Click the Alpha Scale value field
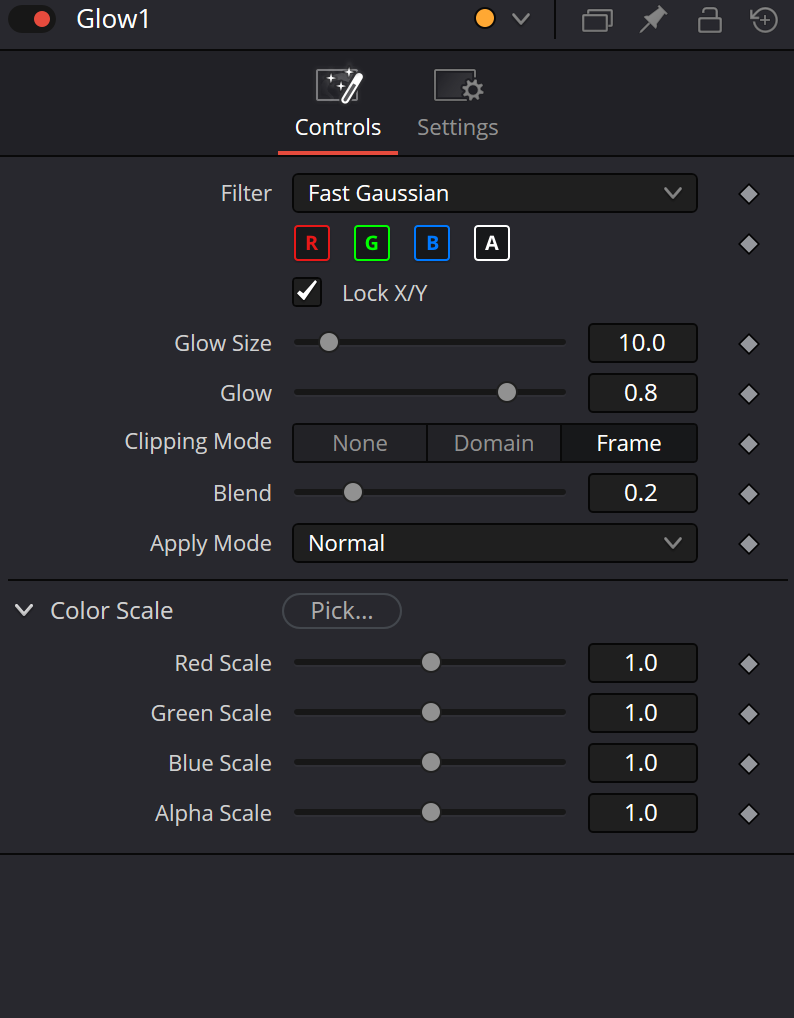This screenshot has height=1018, width=794. coord(643,813)
